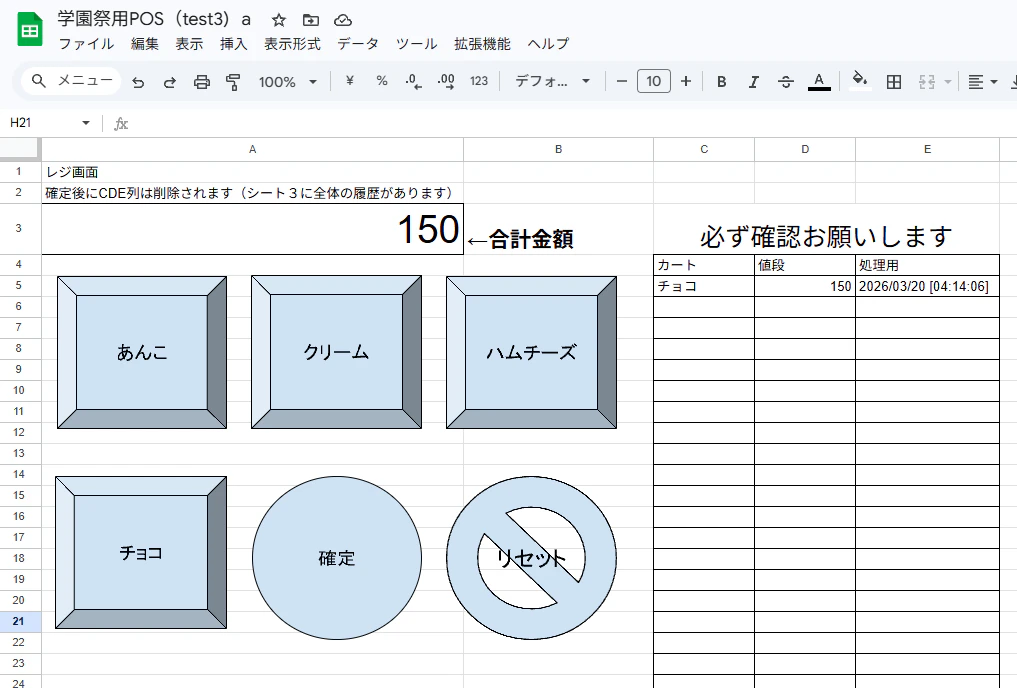Toggle bold formatting
The width and height of the screenshot is (1017, 688).
click(721, 82)
